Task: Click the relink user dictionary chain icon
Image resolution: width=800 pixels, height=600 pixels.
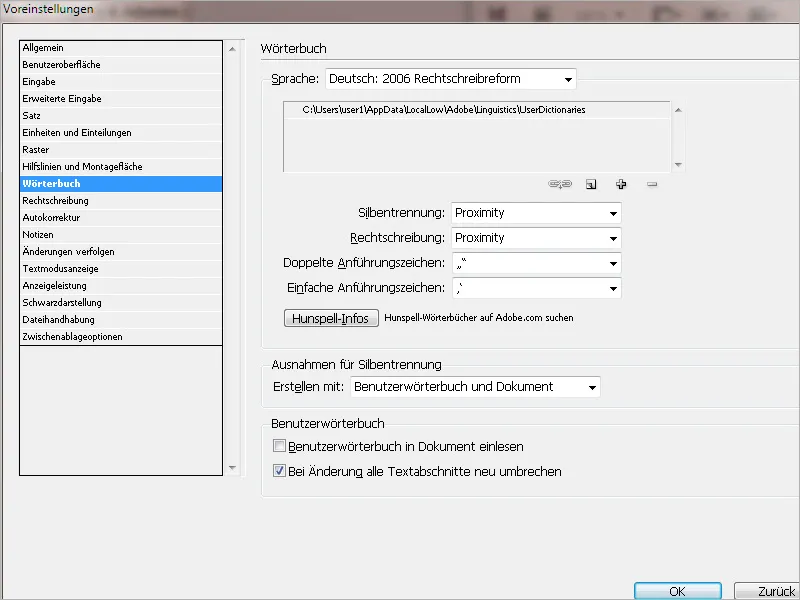Action: tap(560, 184)
